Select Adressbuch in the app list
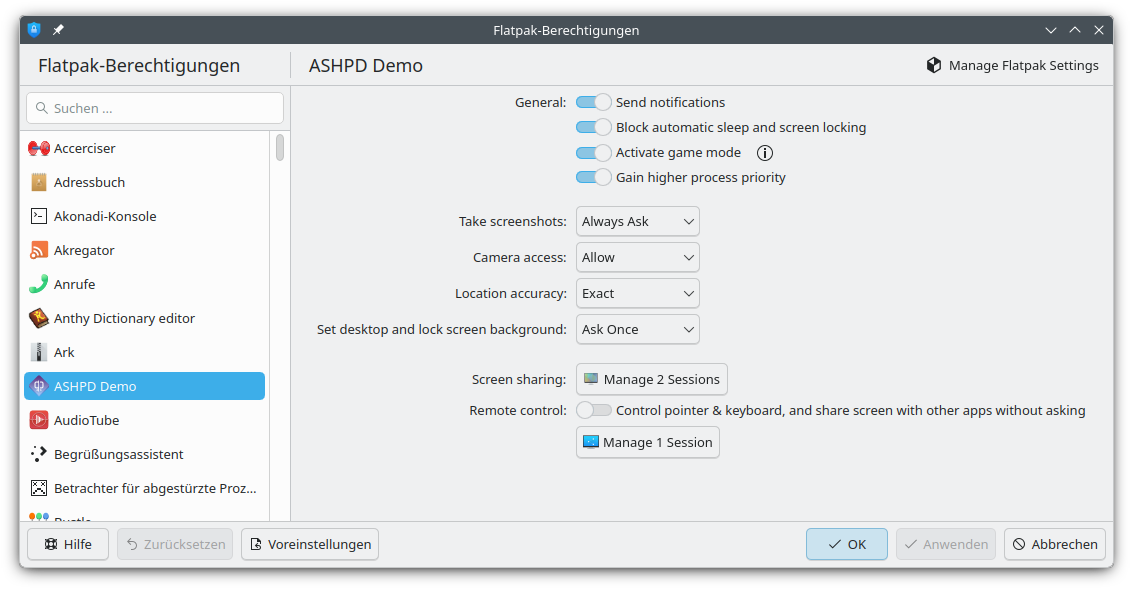This screenshot has width=1133, height=591. (x=145, y=182)
